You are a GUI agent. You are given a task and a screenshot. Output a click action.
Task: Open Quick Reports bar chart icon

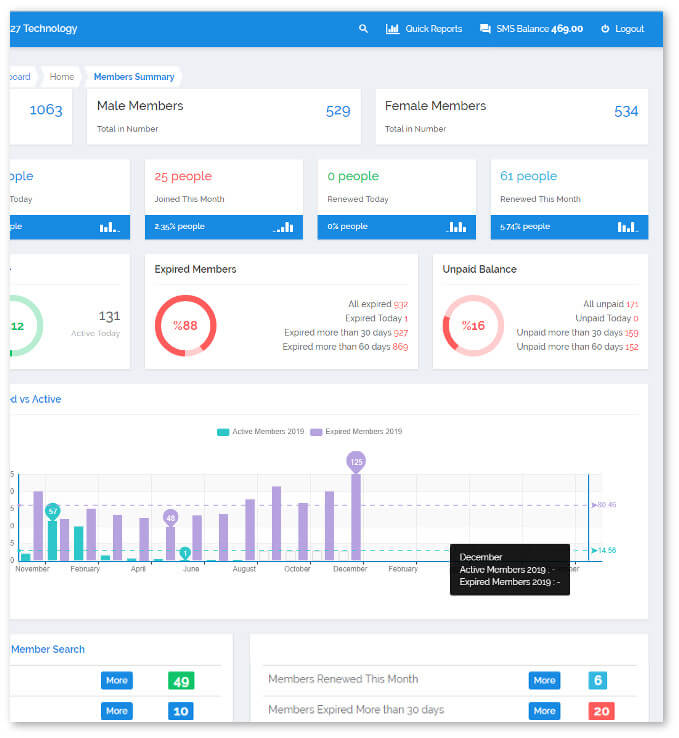[x=392, y=29]
